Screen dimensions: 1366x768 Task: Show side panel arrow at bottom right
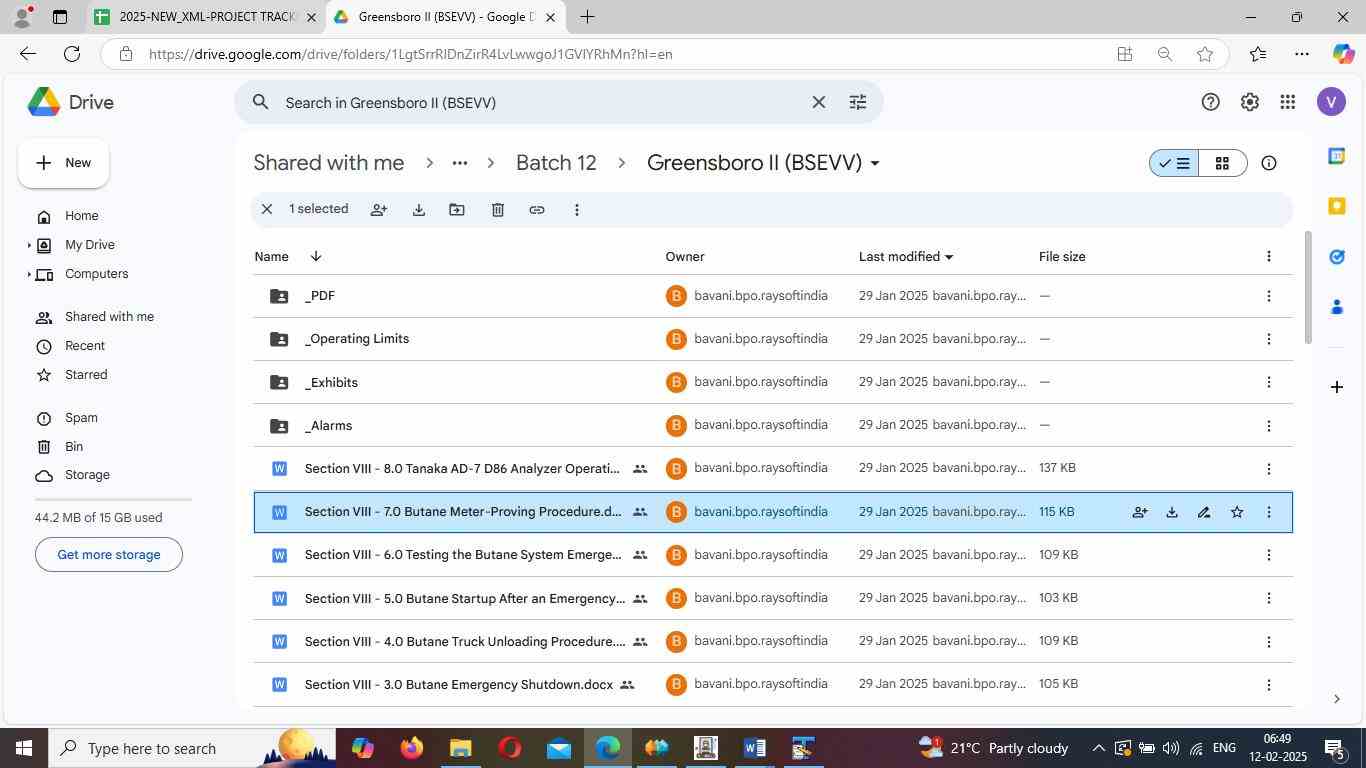tap(1337, 699)
